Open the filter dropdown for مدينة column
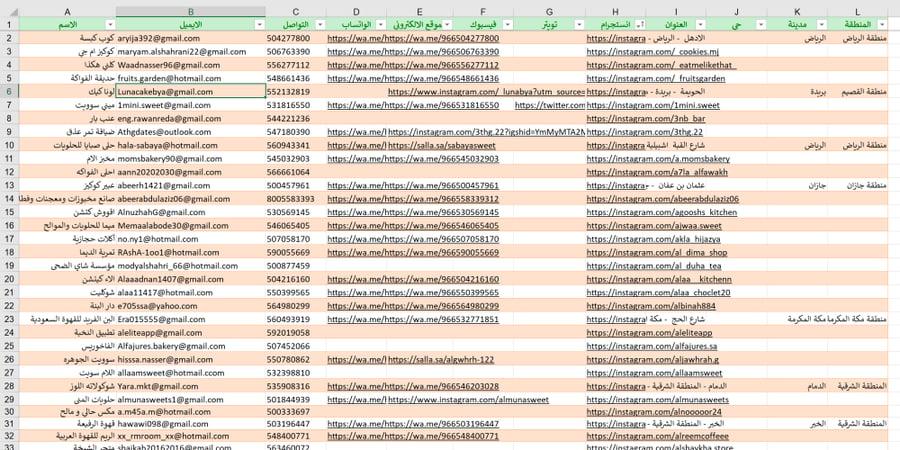The height and width of the screenshot is (450, 900). [821, 24]
